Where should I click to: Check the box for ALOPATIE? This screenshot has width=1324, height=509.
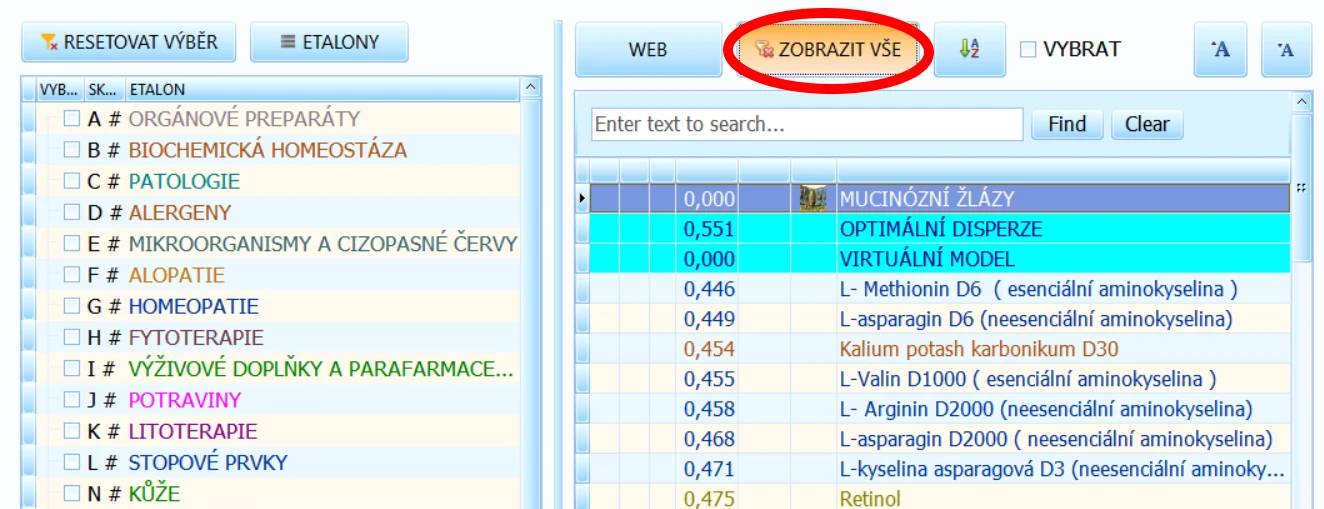(72, 275)
